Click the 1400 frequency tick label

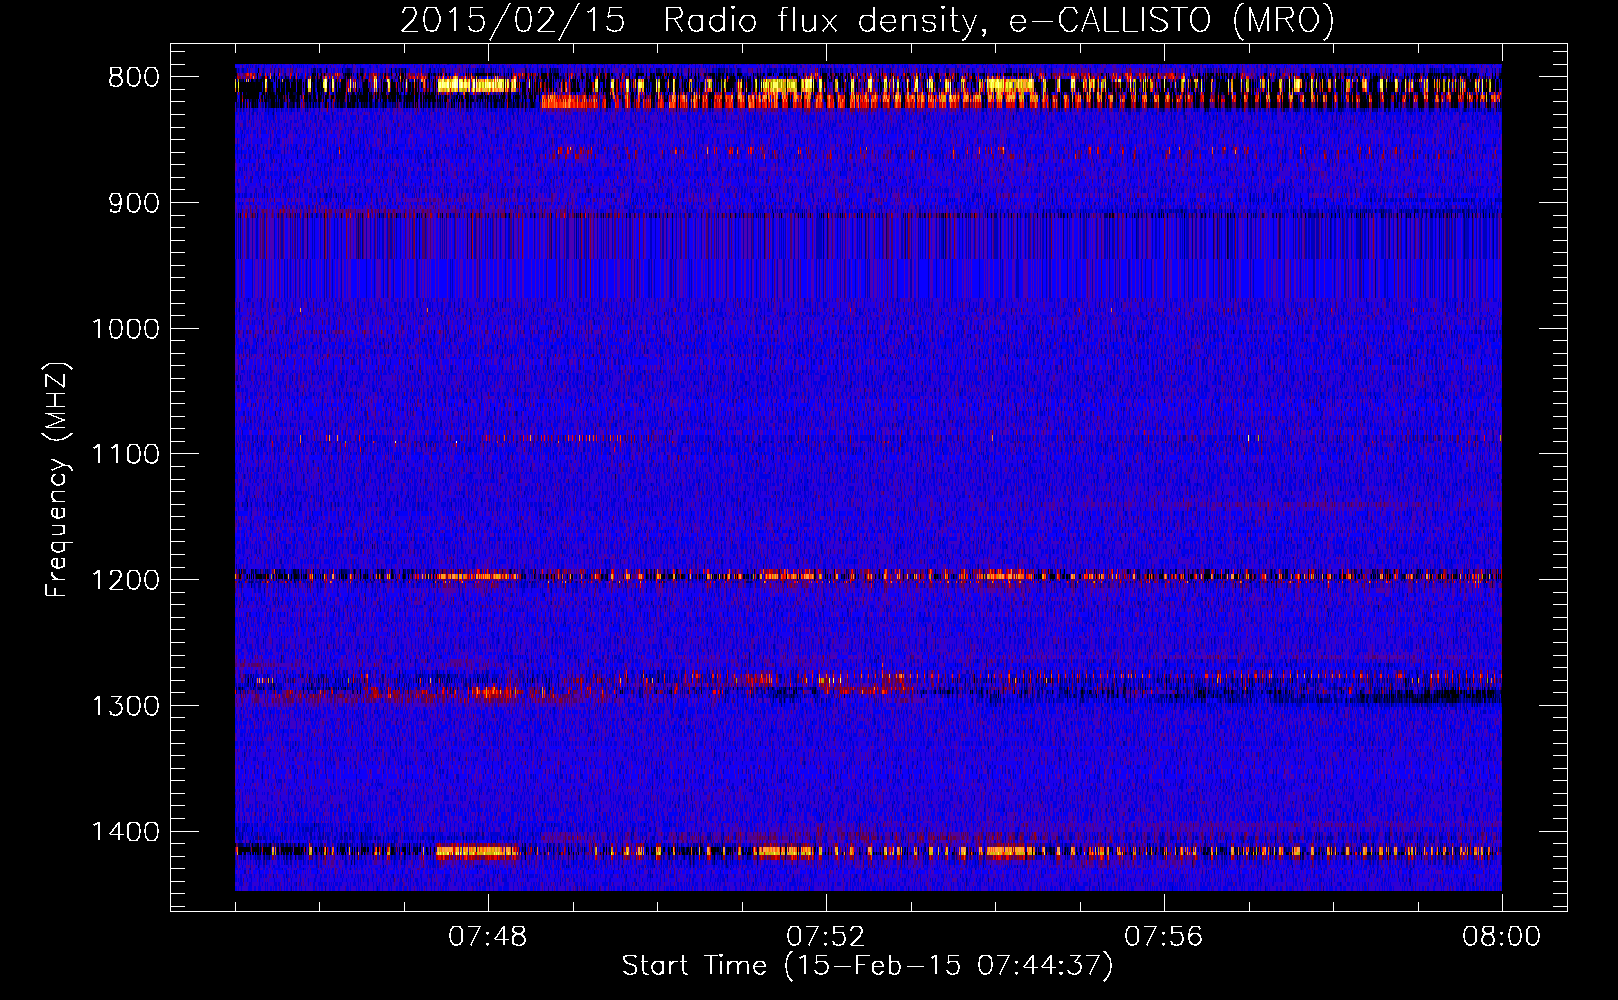125,832
